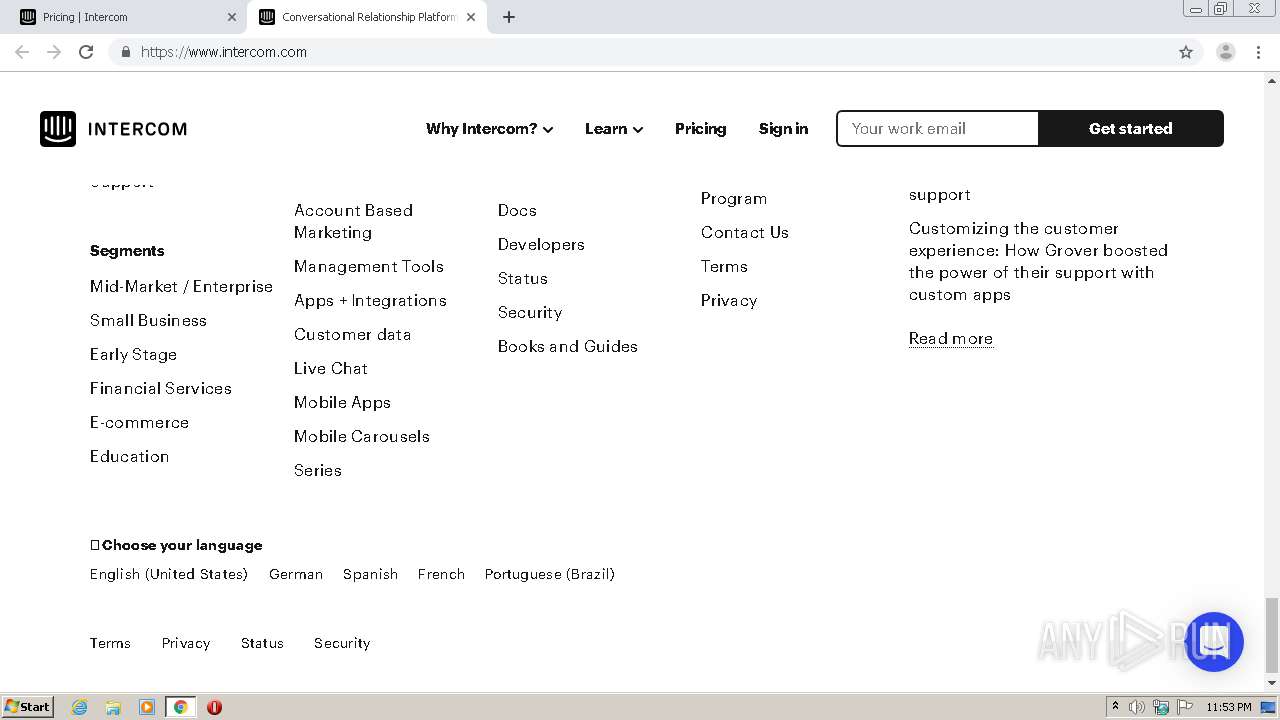This screenshot has width=1280, height=720.
Task: Click Read more under the Grover article
Action: 951,338
